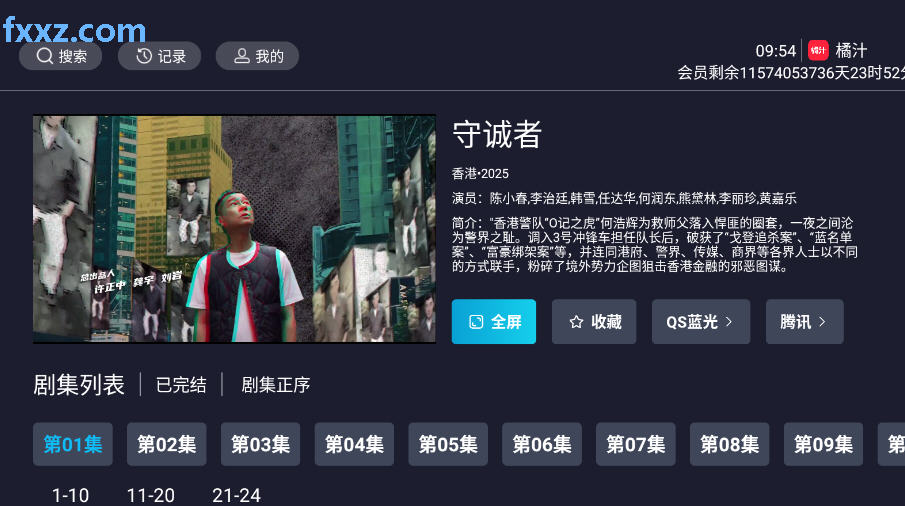Select episode range 1-10 tab

[x=70, y=495]
